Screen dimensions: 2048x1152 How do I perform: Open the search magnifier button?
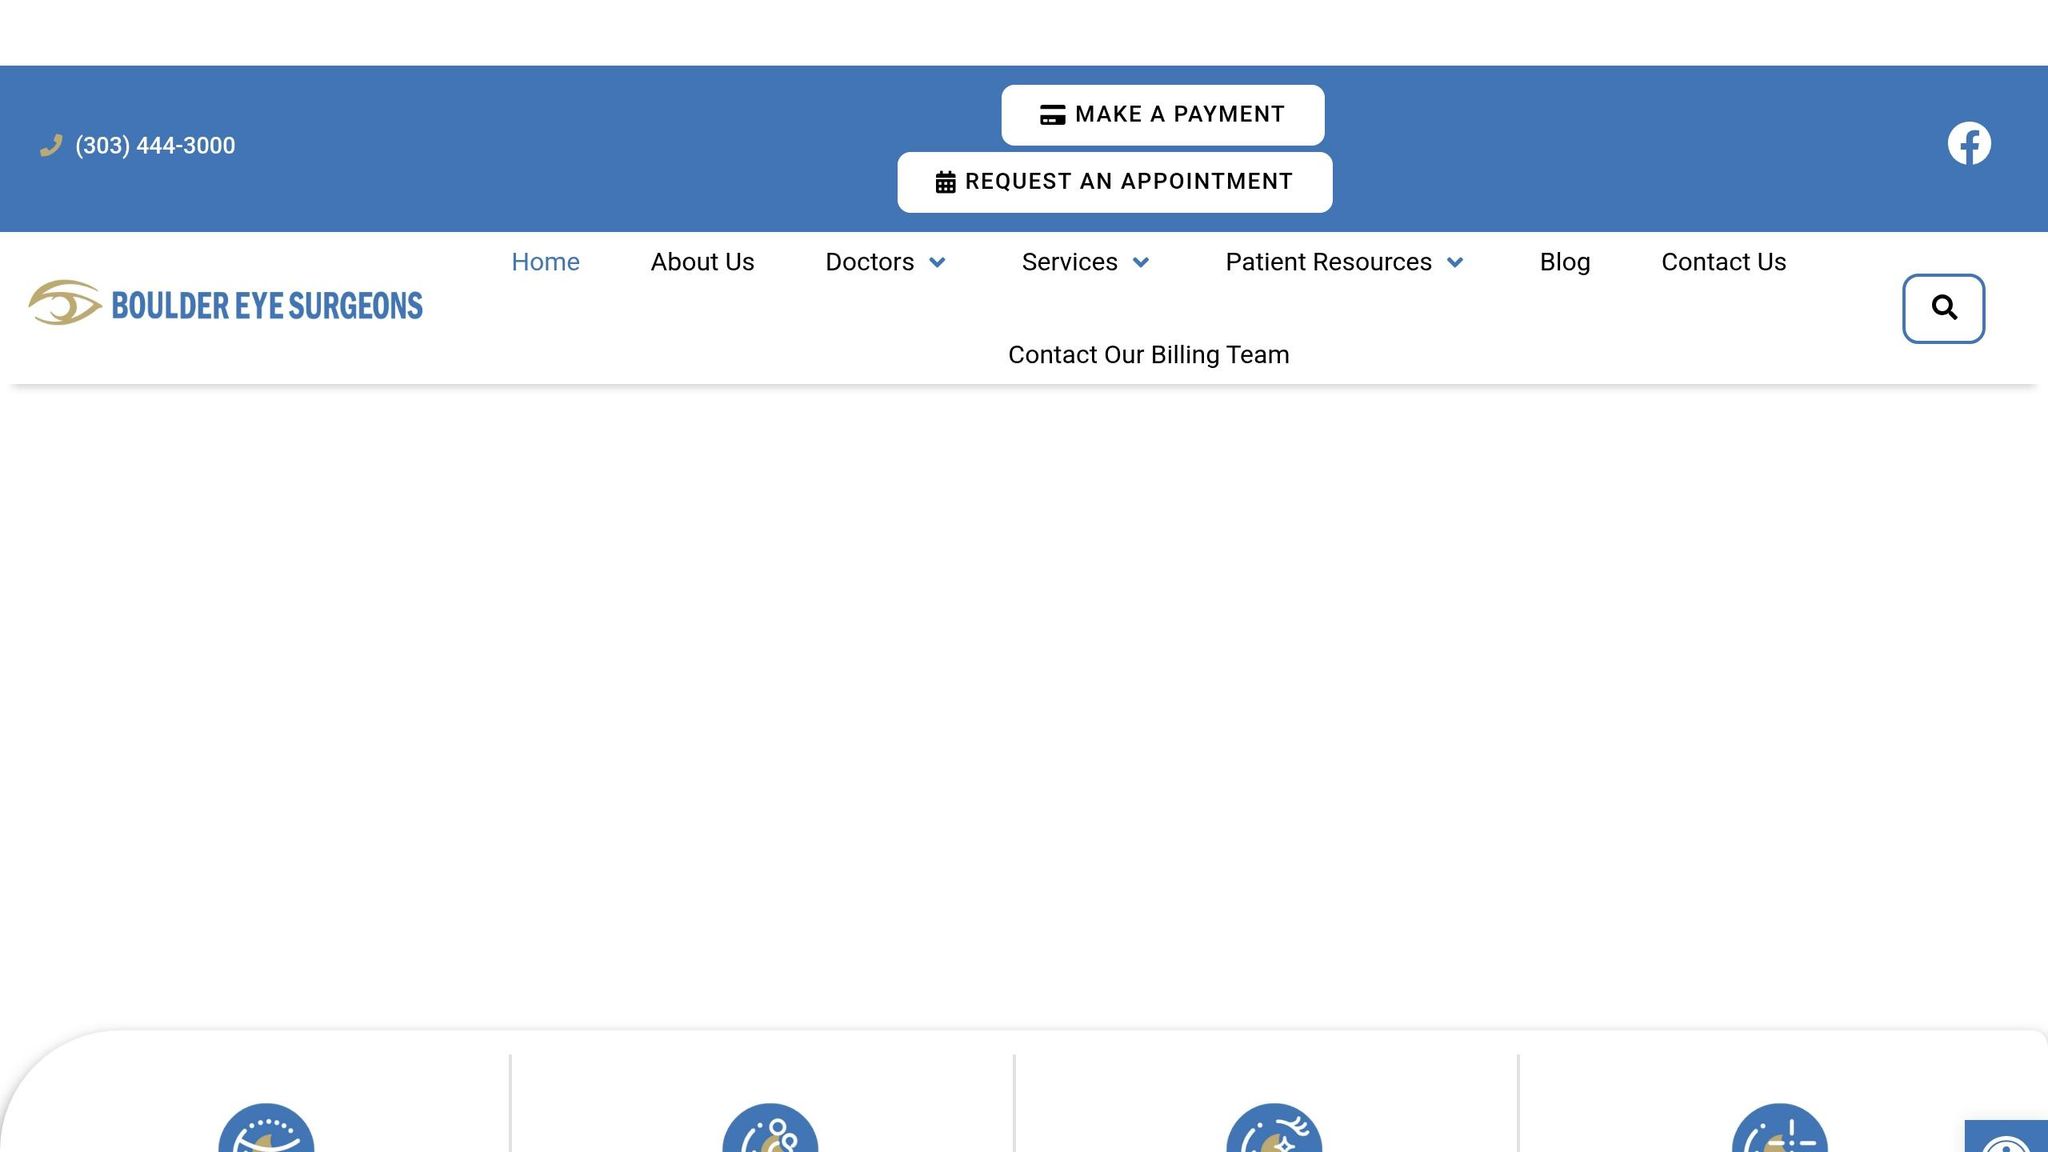[x=1943, y=308]
